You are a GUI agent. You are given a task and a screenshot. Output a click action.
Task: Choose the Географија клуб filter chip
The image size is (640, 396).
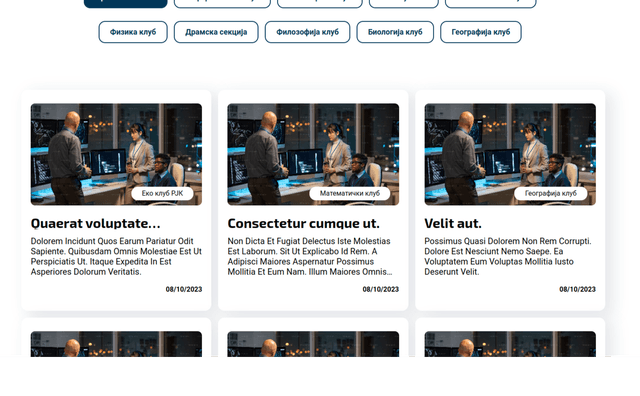(481, 32)
